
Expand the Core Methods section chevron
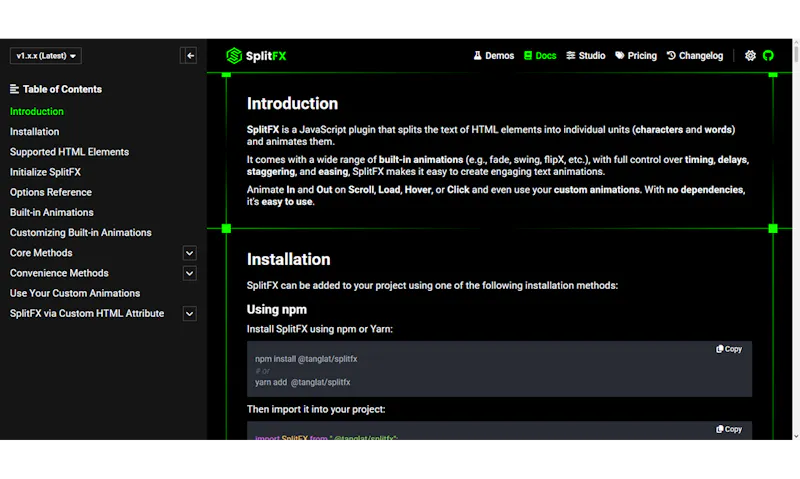[189, 253]
